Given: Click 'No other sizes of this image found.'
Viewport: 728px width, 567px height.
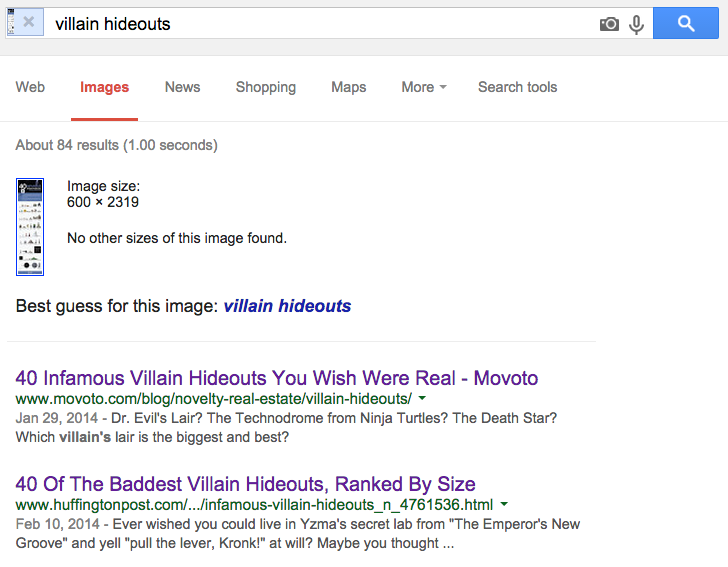Looking at the screenshot, I should point(177,238).
